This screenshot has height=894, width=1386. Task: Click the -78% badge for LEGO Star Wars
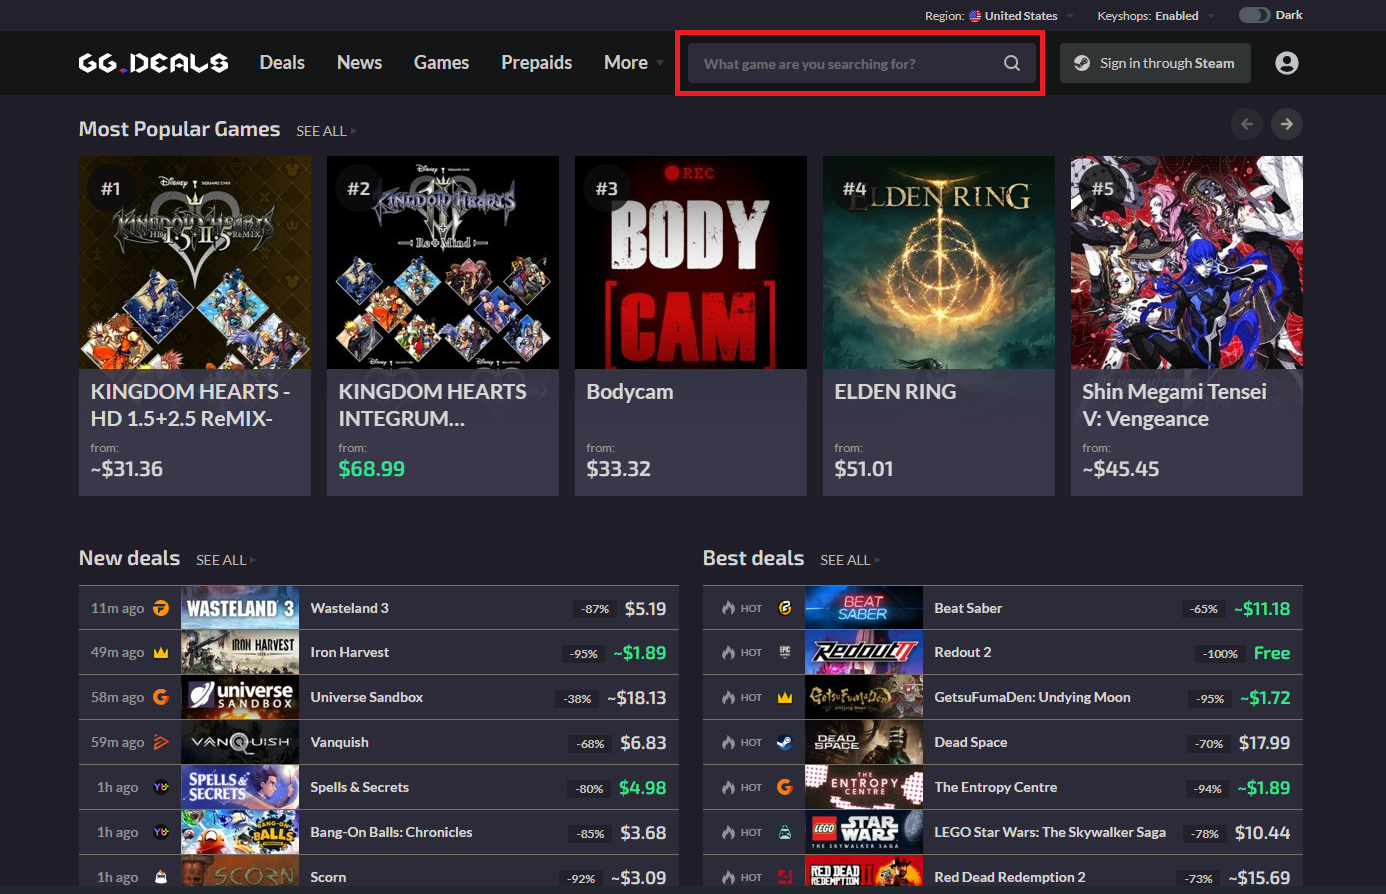[1205, 834]
